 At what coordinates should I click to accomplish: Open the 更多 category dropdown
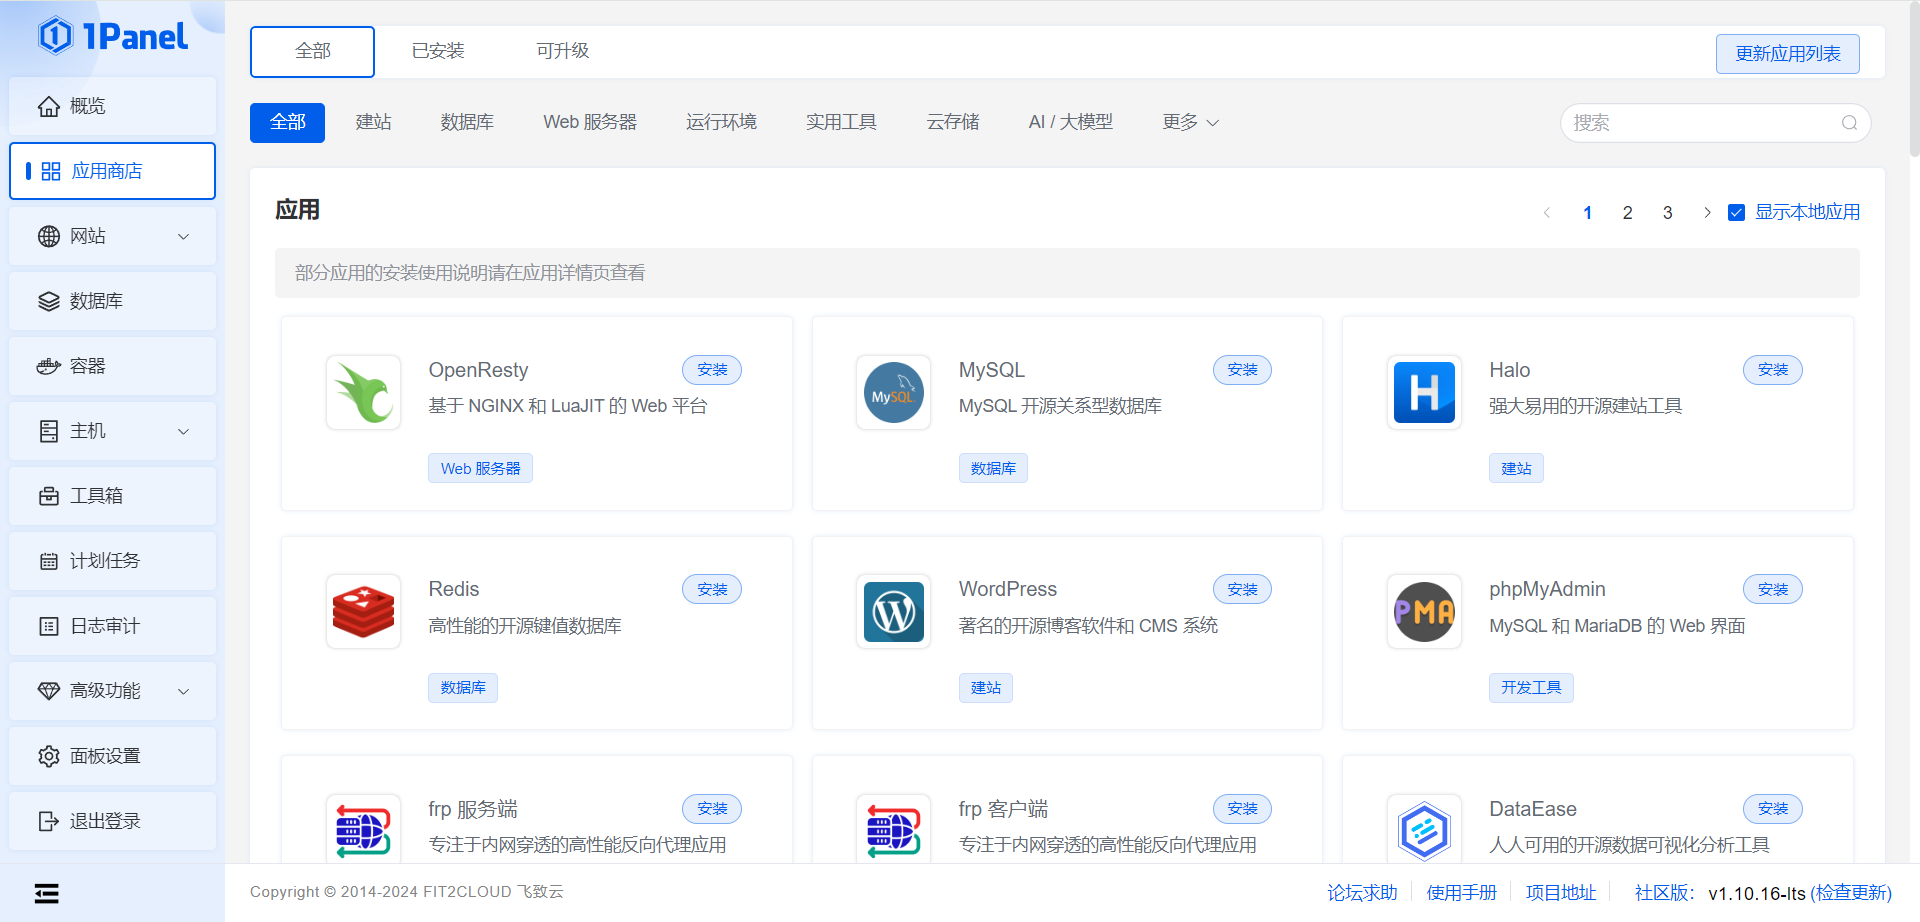(x=1190, y=122)
